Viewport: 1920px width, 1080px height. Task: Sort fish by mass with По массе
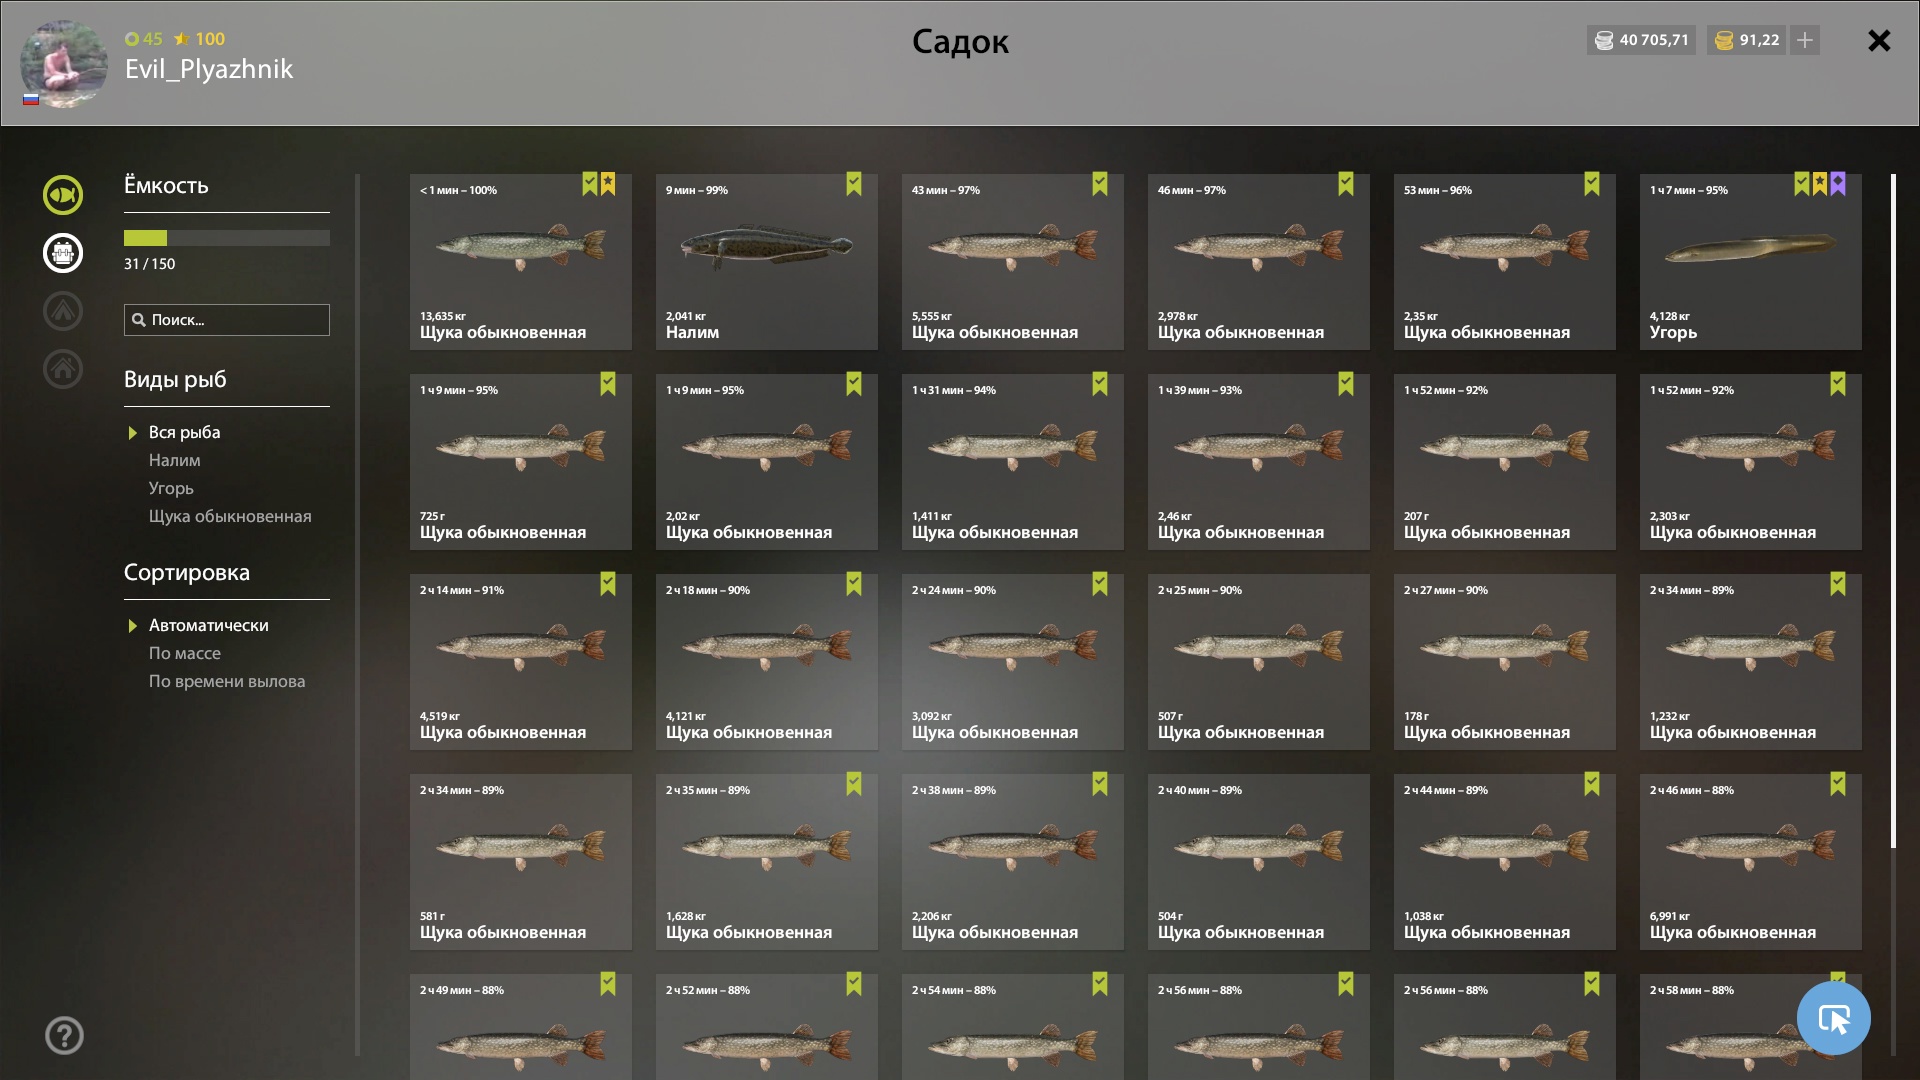185,653
